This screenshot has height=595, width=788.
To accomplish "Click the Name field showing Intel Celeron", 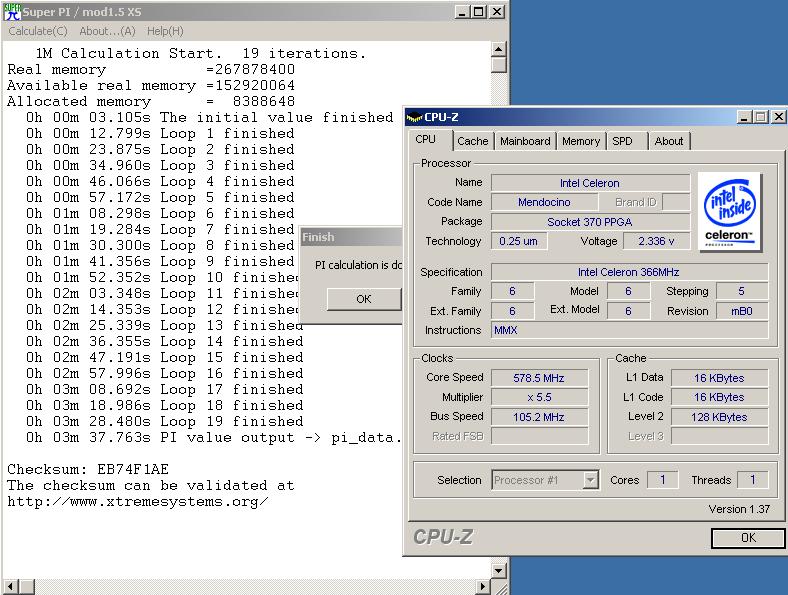I will [590, 183].
